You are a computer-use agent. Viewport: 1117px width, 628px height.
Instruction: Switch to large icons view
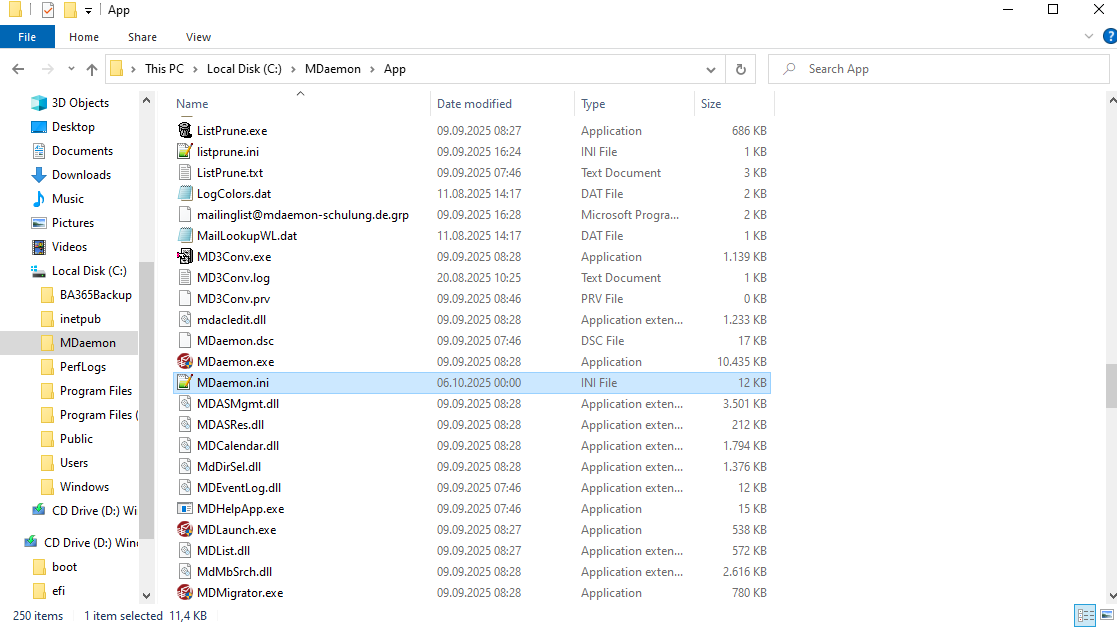tap(1106, 616)
